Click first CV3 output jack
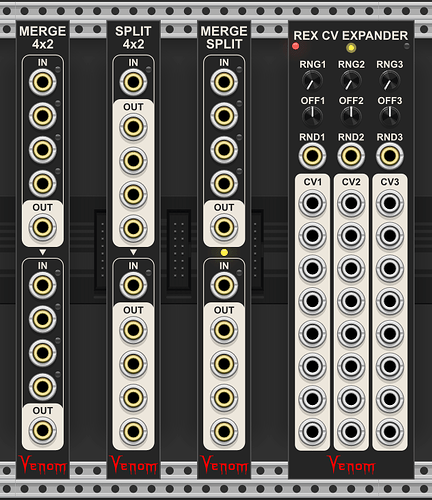The height and width of the screenshot is (500, 432). coord(390,203)
